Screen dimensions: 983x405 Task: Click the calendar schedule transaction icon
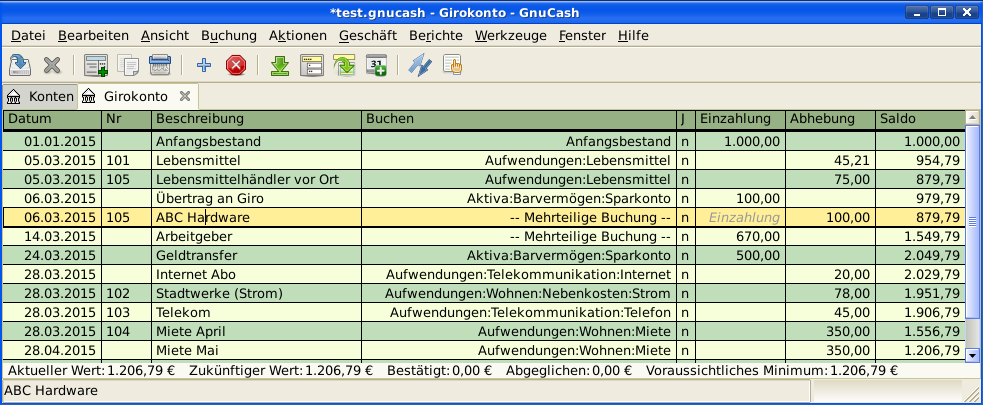[376, 66]
